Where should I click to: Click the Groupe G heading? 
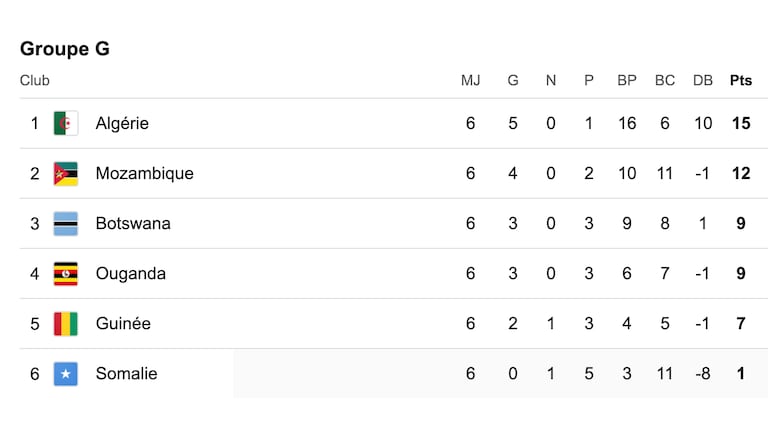(65, 48)
